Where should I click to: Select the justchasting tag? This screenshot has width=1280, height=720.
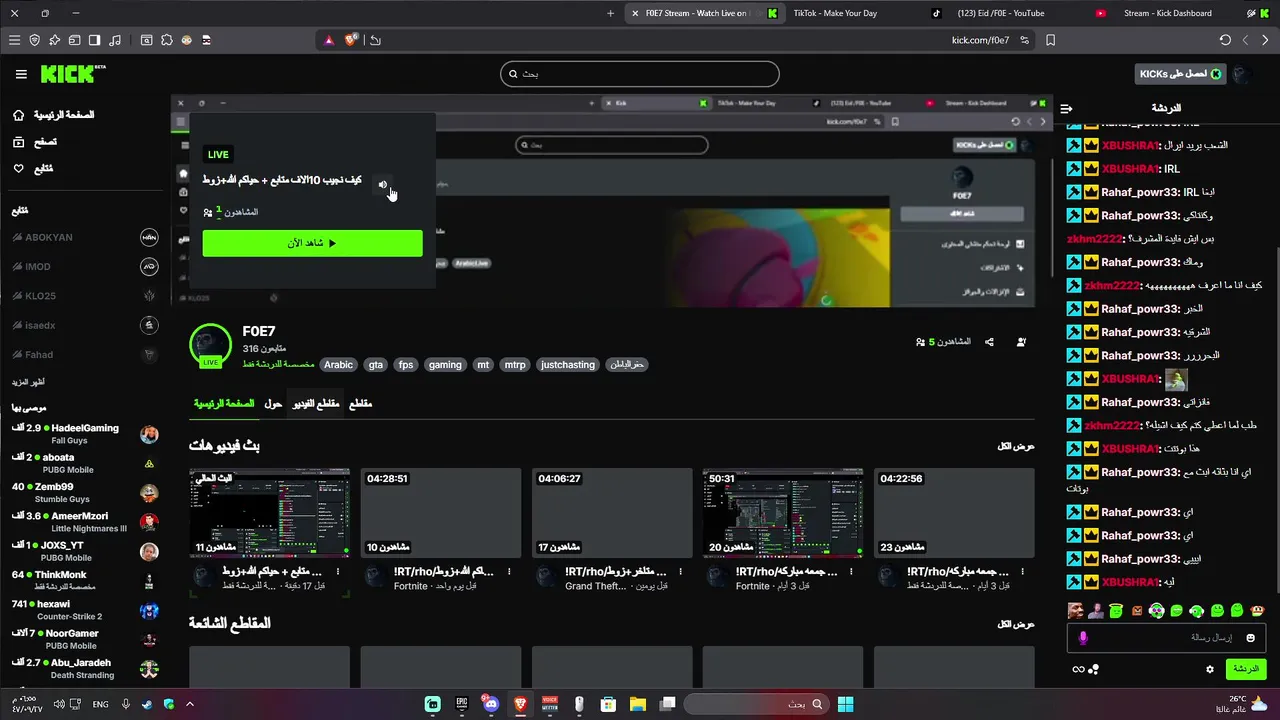[x=568, y=365]
